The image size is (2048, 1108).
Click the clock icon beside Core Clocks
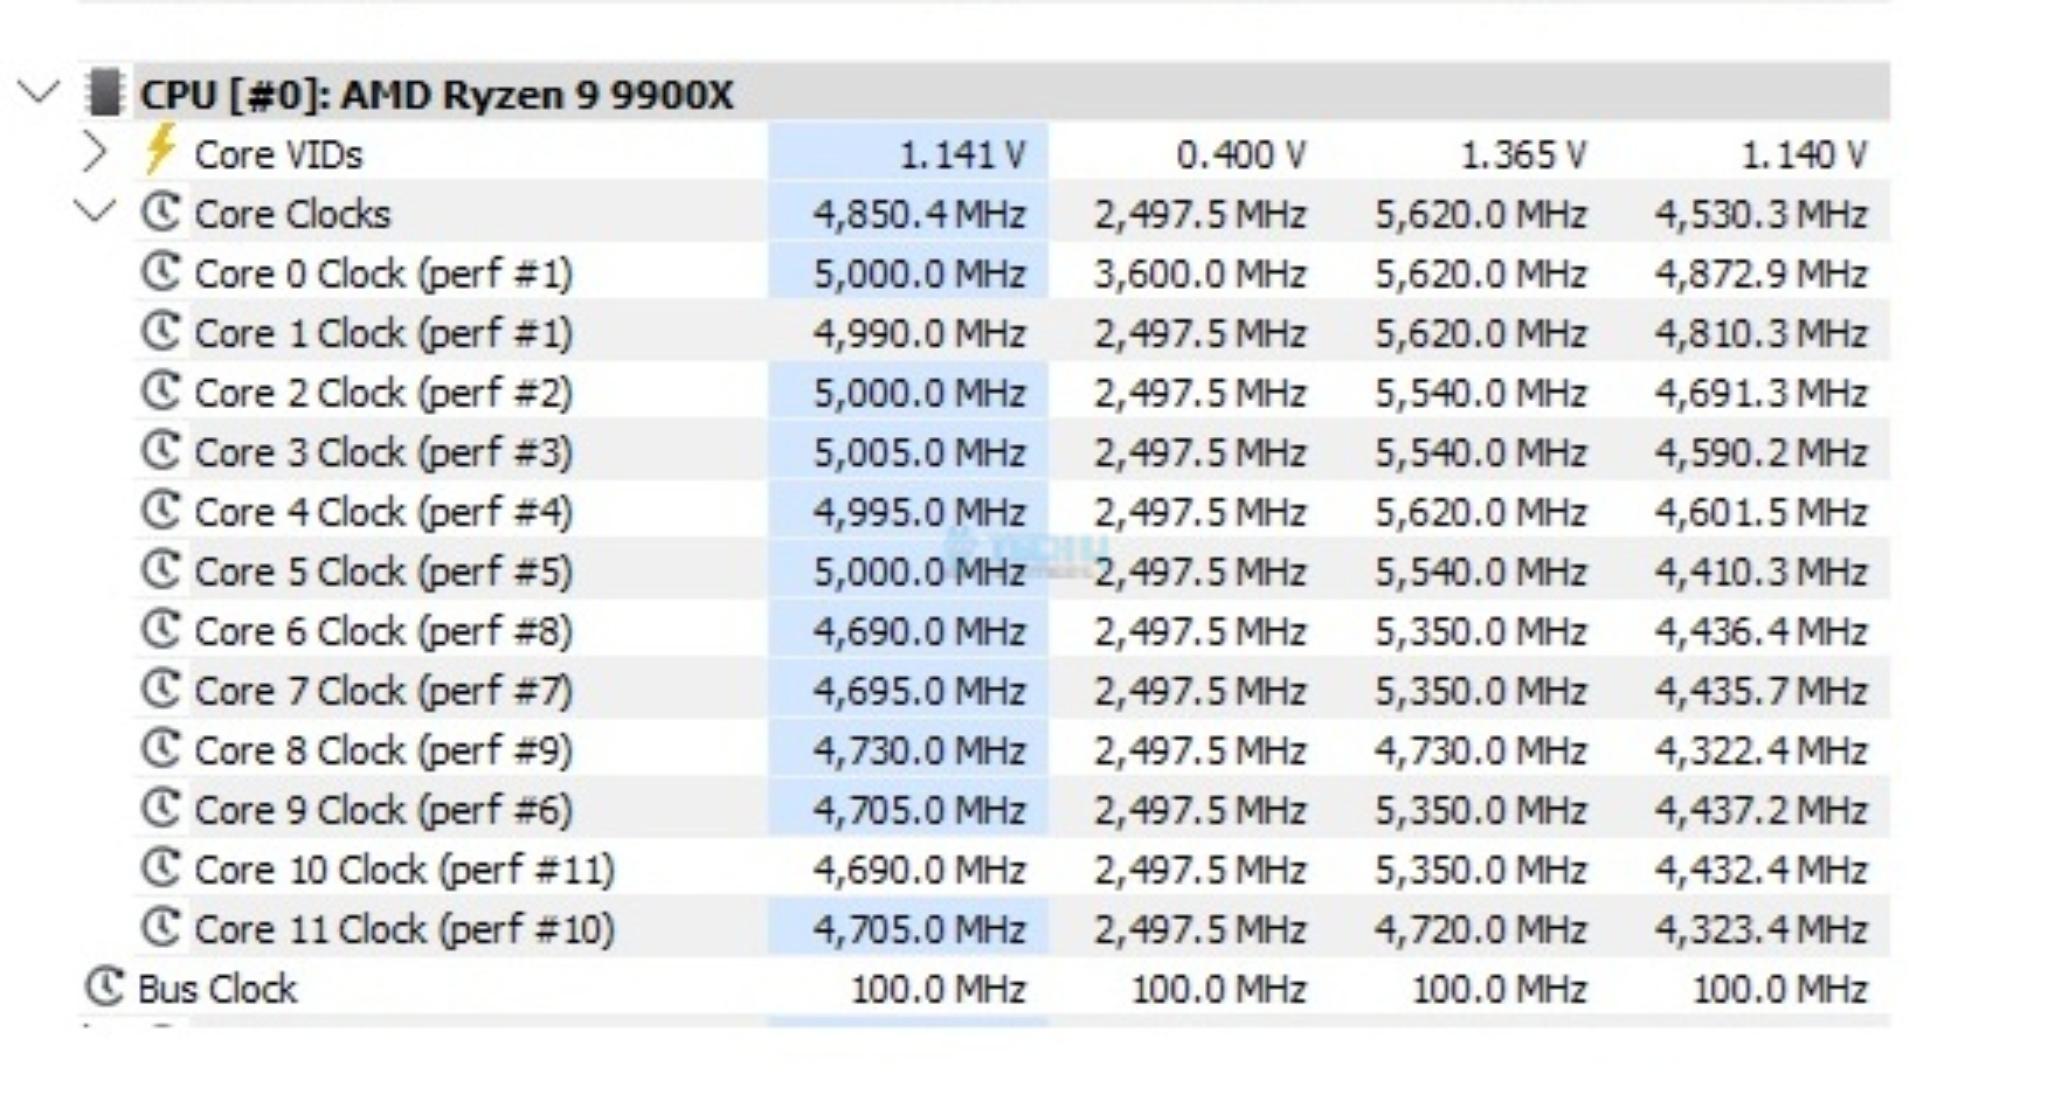160,212
